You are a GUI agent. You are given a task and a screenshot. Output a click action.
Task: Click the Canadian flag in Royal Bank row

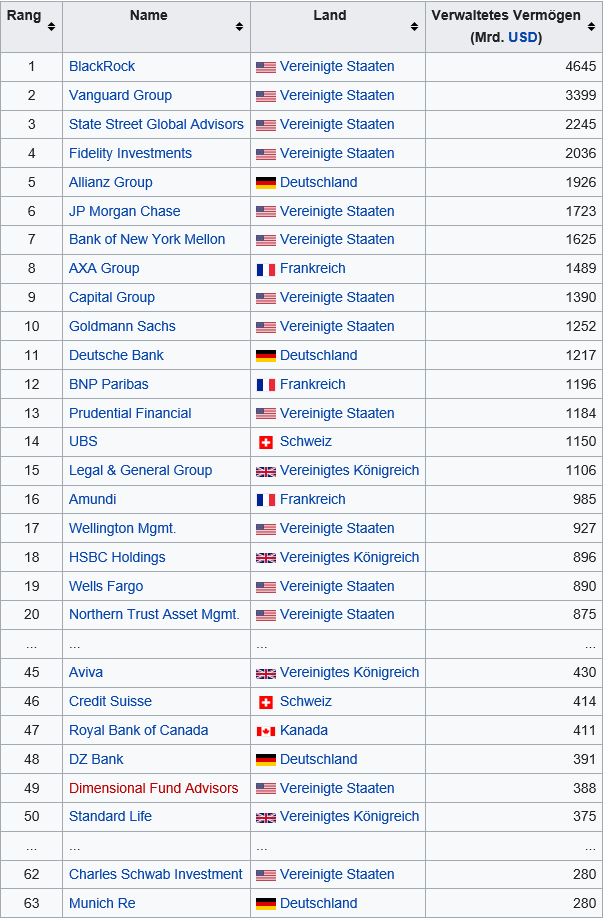[265, 731]
